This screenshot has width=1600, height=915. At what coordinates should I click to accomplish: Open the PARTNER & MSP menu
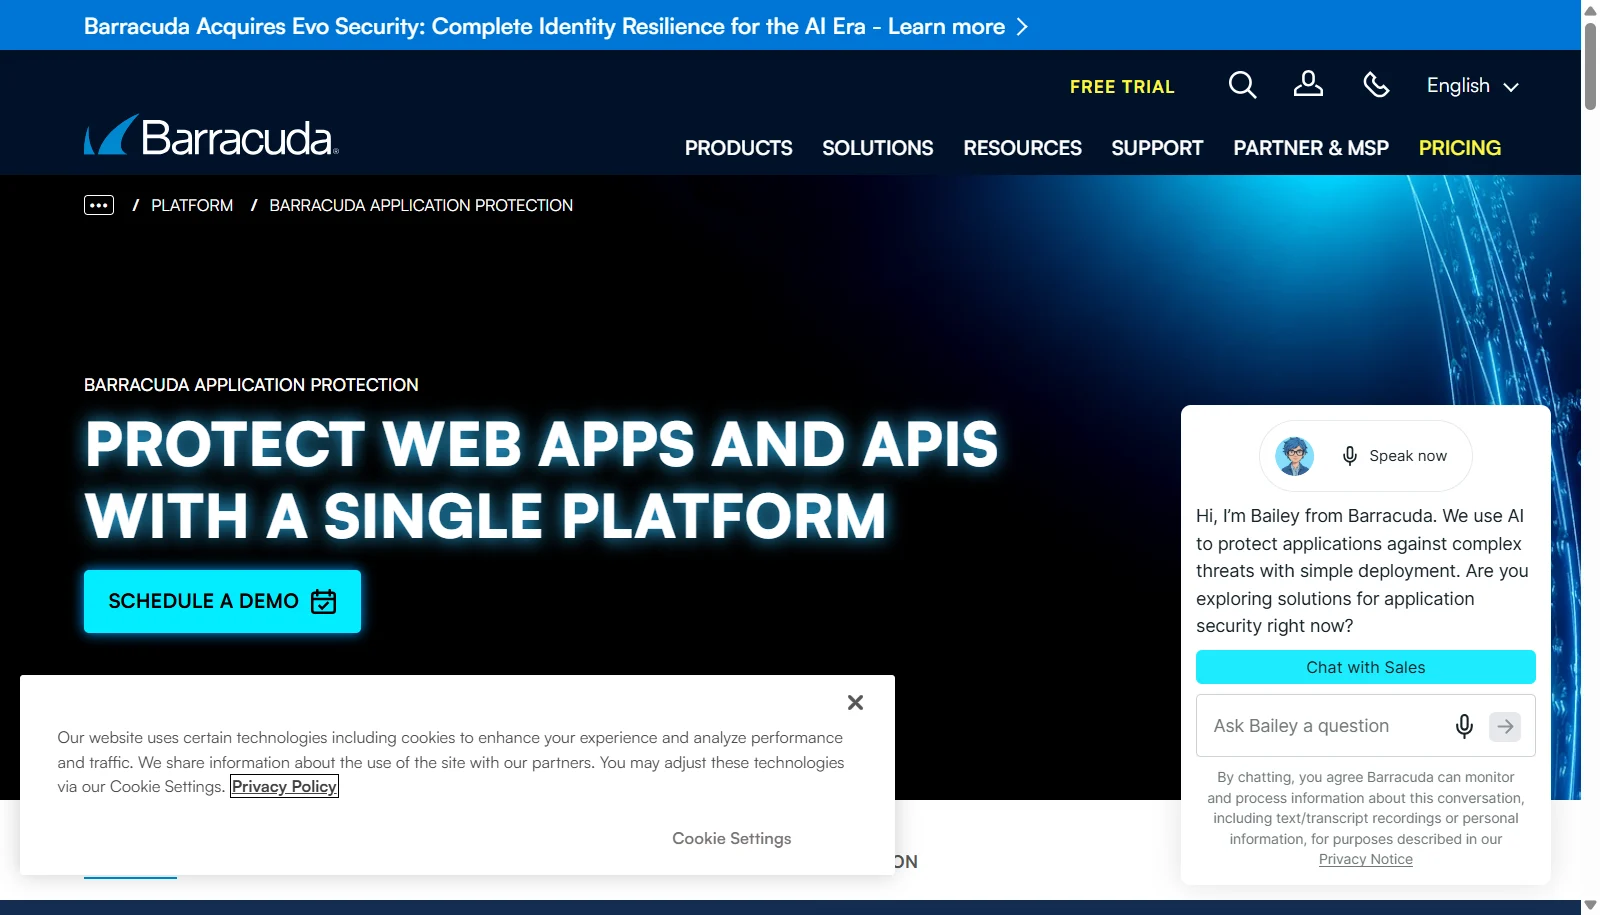1311,148
